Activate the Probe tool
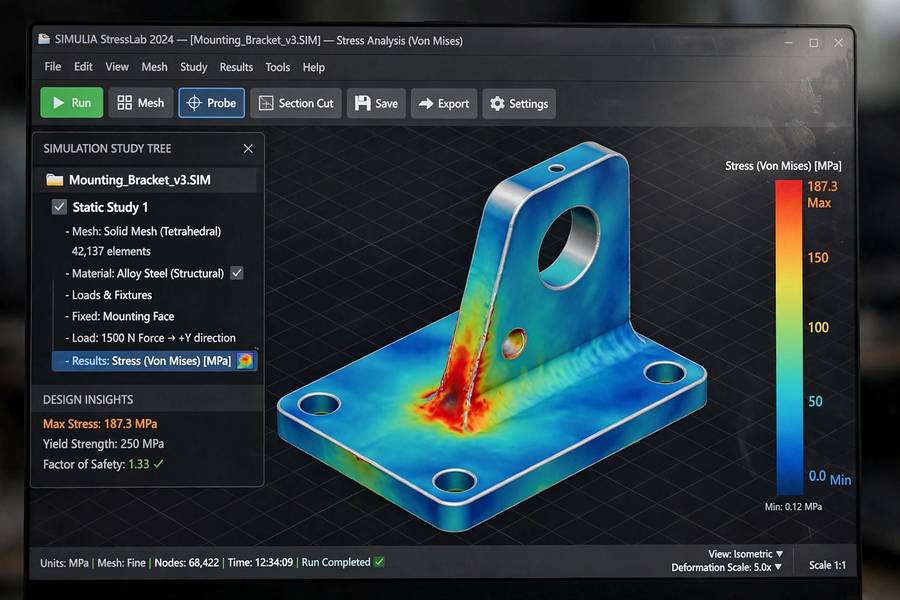The image size is (900, 600). point(211,103)
